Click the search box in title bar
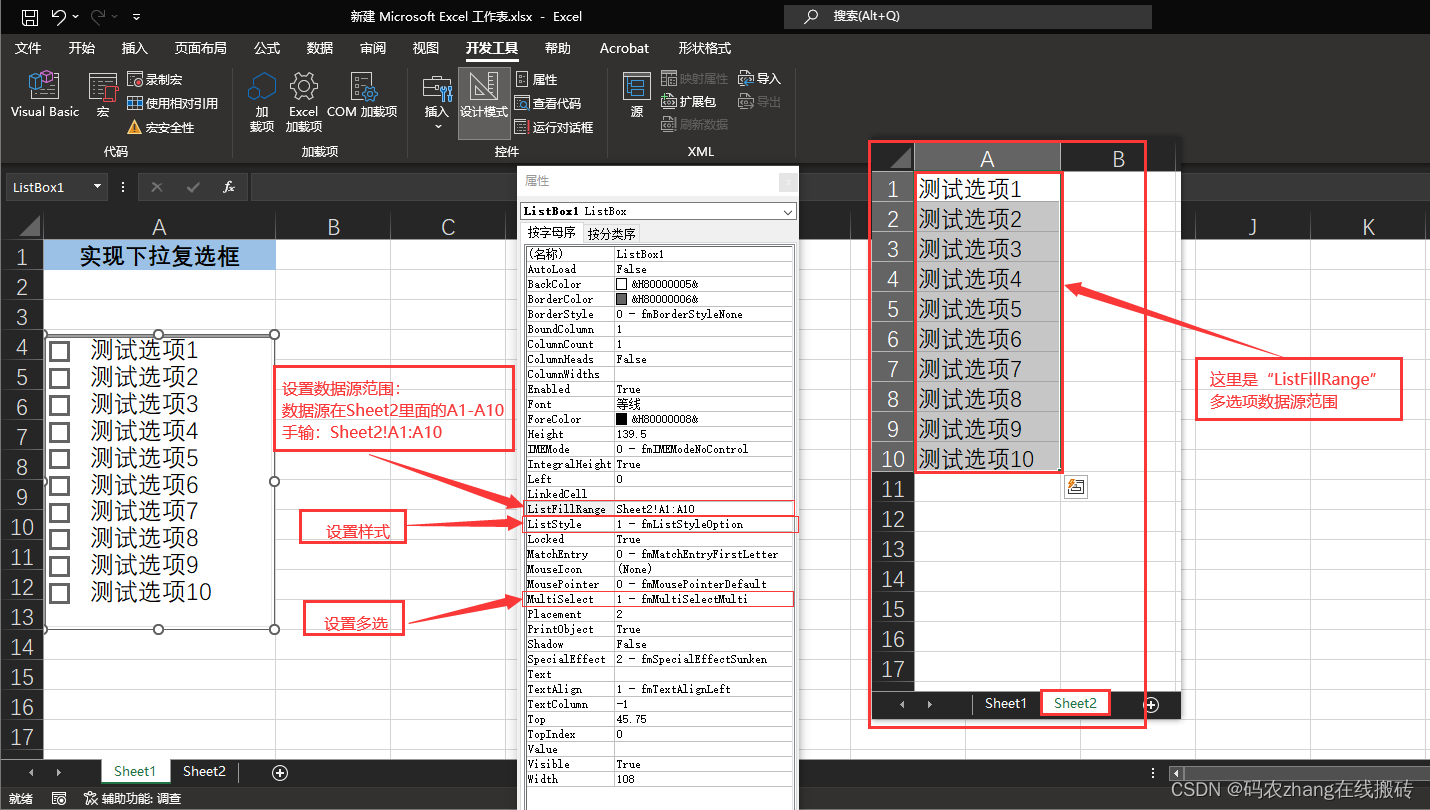 [x=968, y=16]
